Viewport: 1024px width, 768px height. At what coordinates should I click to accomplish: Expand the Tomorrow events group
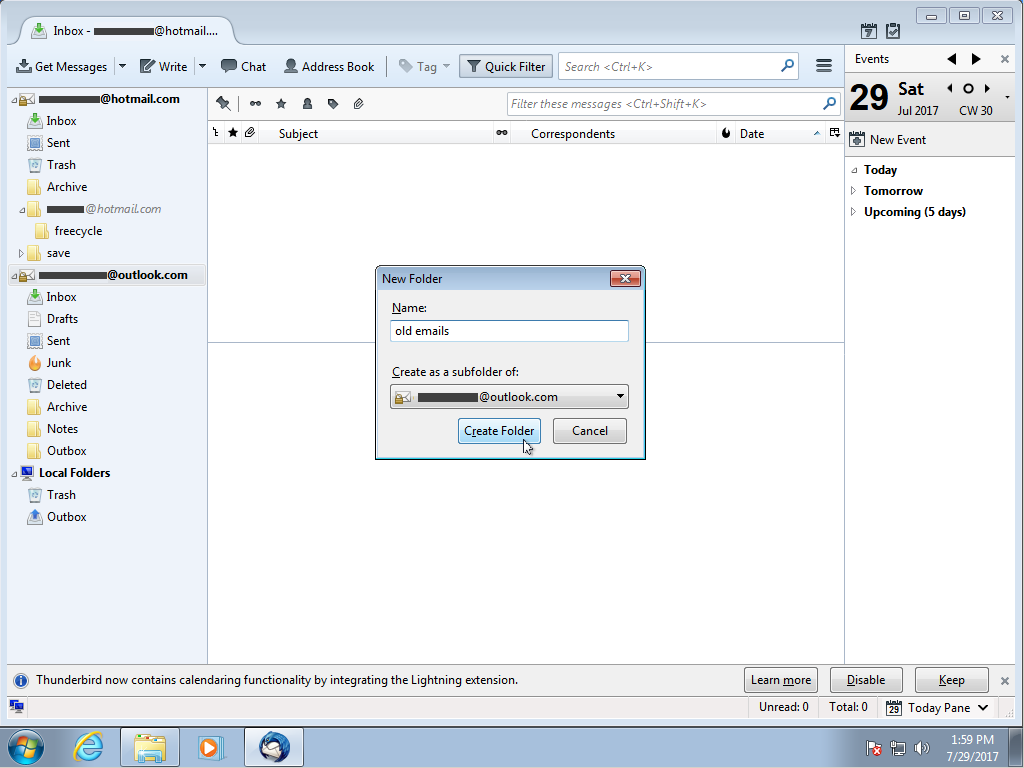[853, 191]
